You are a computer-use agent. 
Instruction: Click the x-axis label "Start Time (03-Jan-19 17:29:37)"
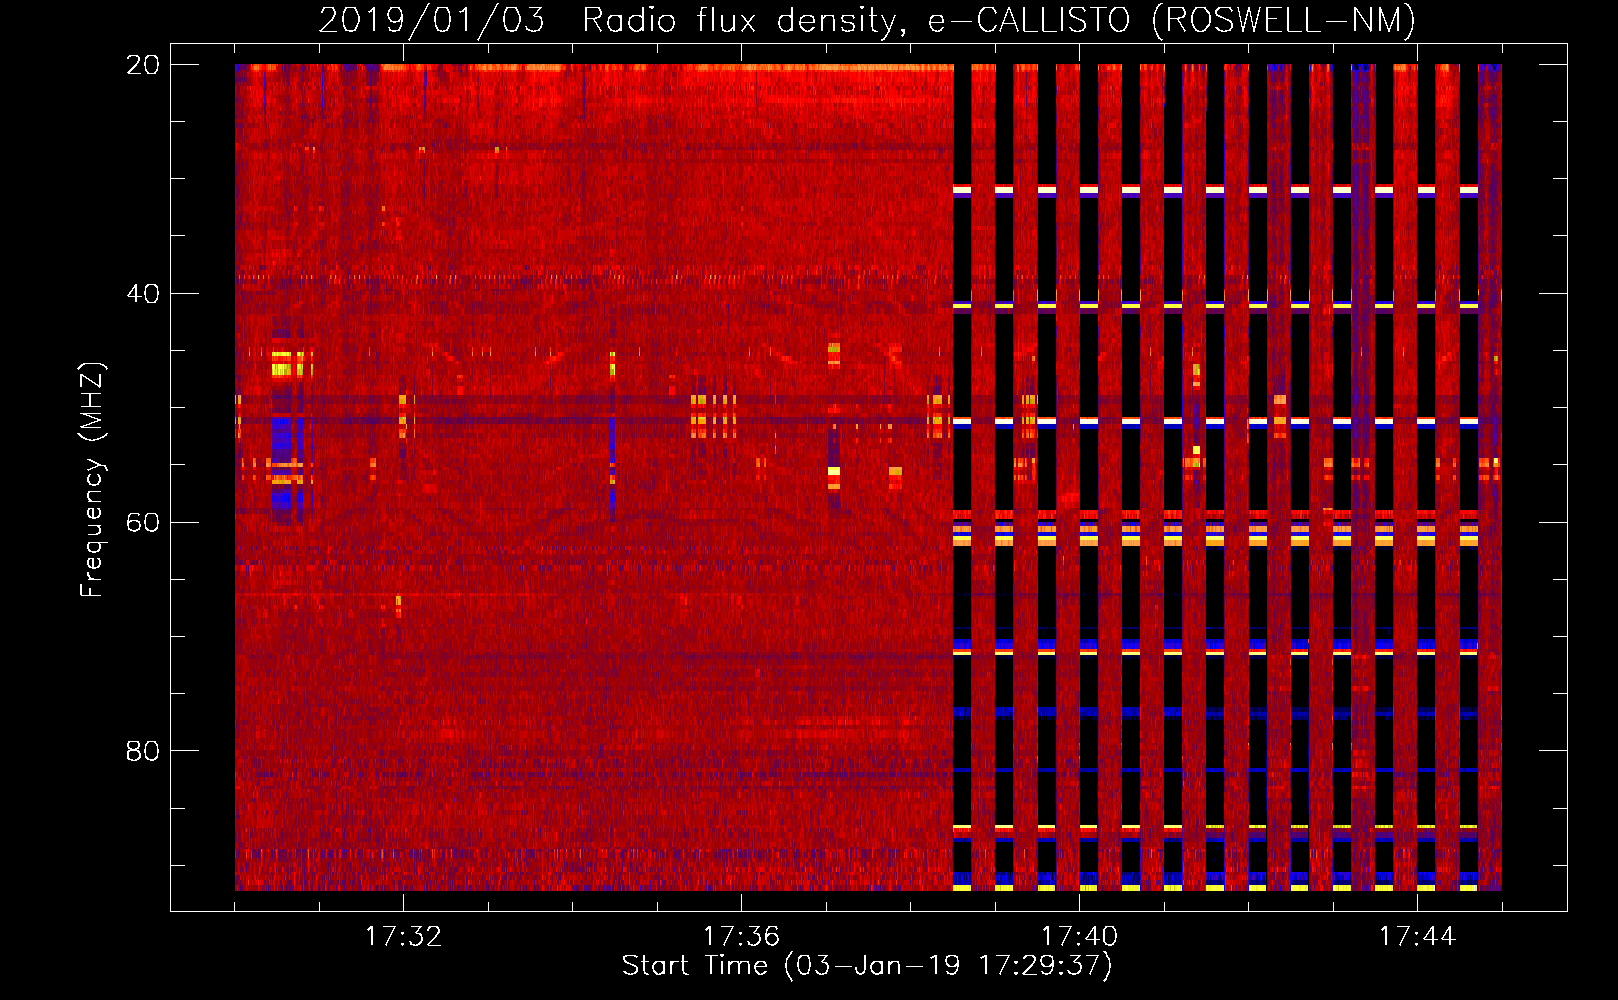point(867,966)
